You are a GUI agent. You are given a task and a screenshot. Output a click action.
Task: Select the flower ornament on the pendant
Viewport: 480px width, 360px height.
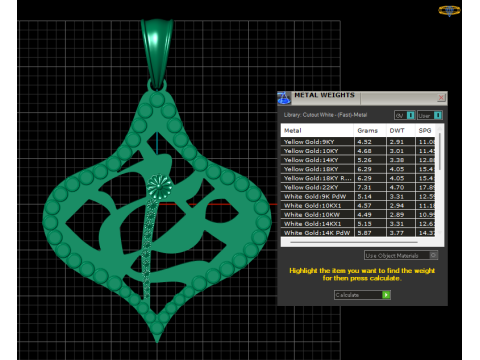(160, 186)
